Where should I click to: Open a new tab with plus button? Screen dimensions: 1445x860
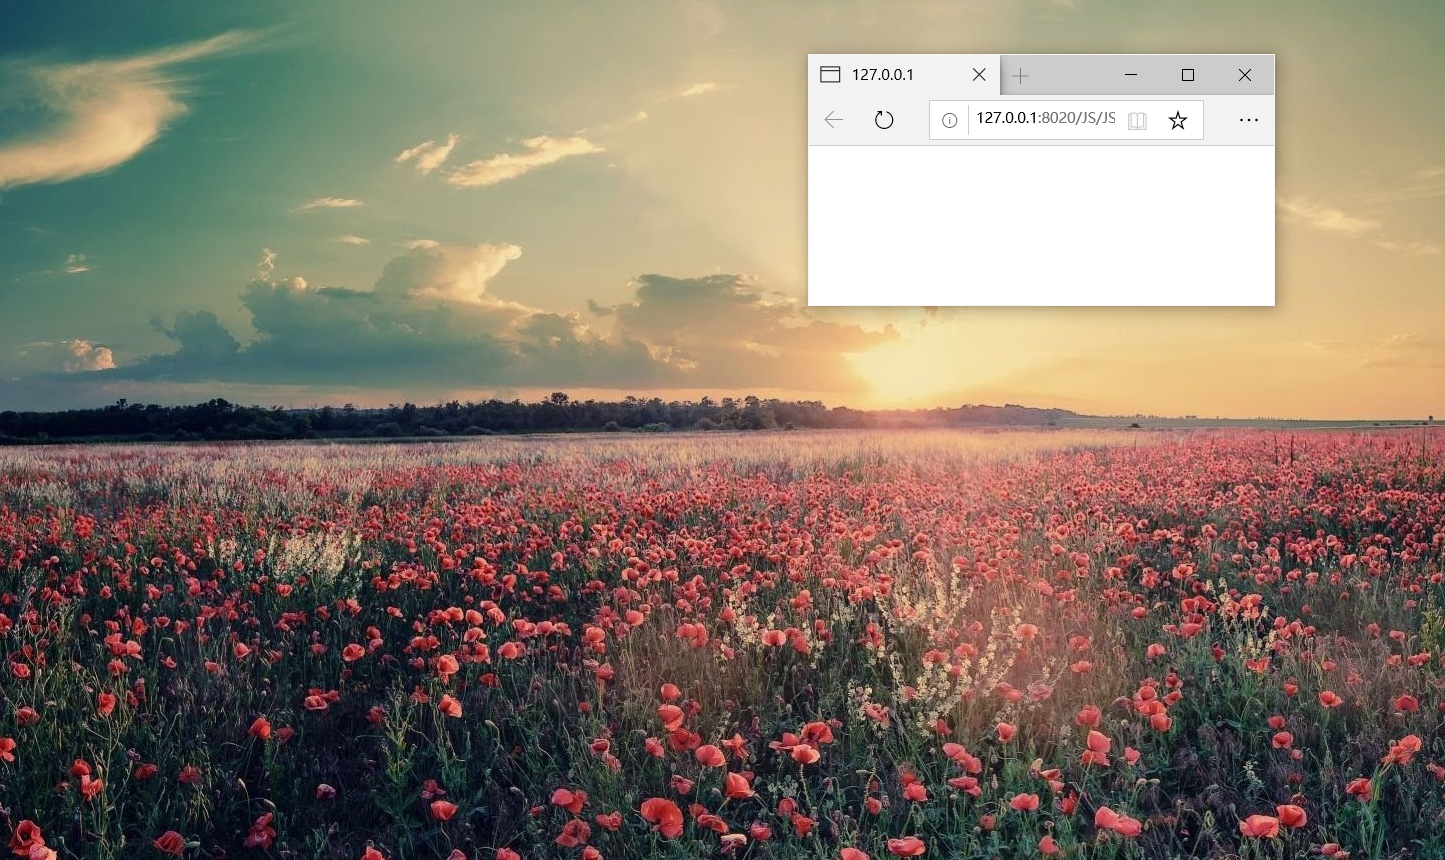click(x=1020, y=75)
